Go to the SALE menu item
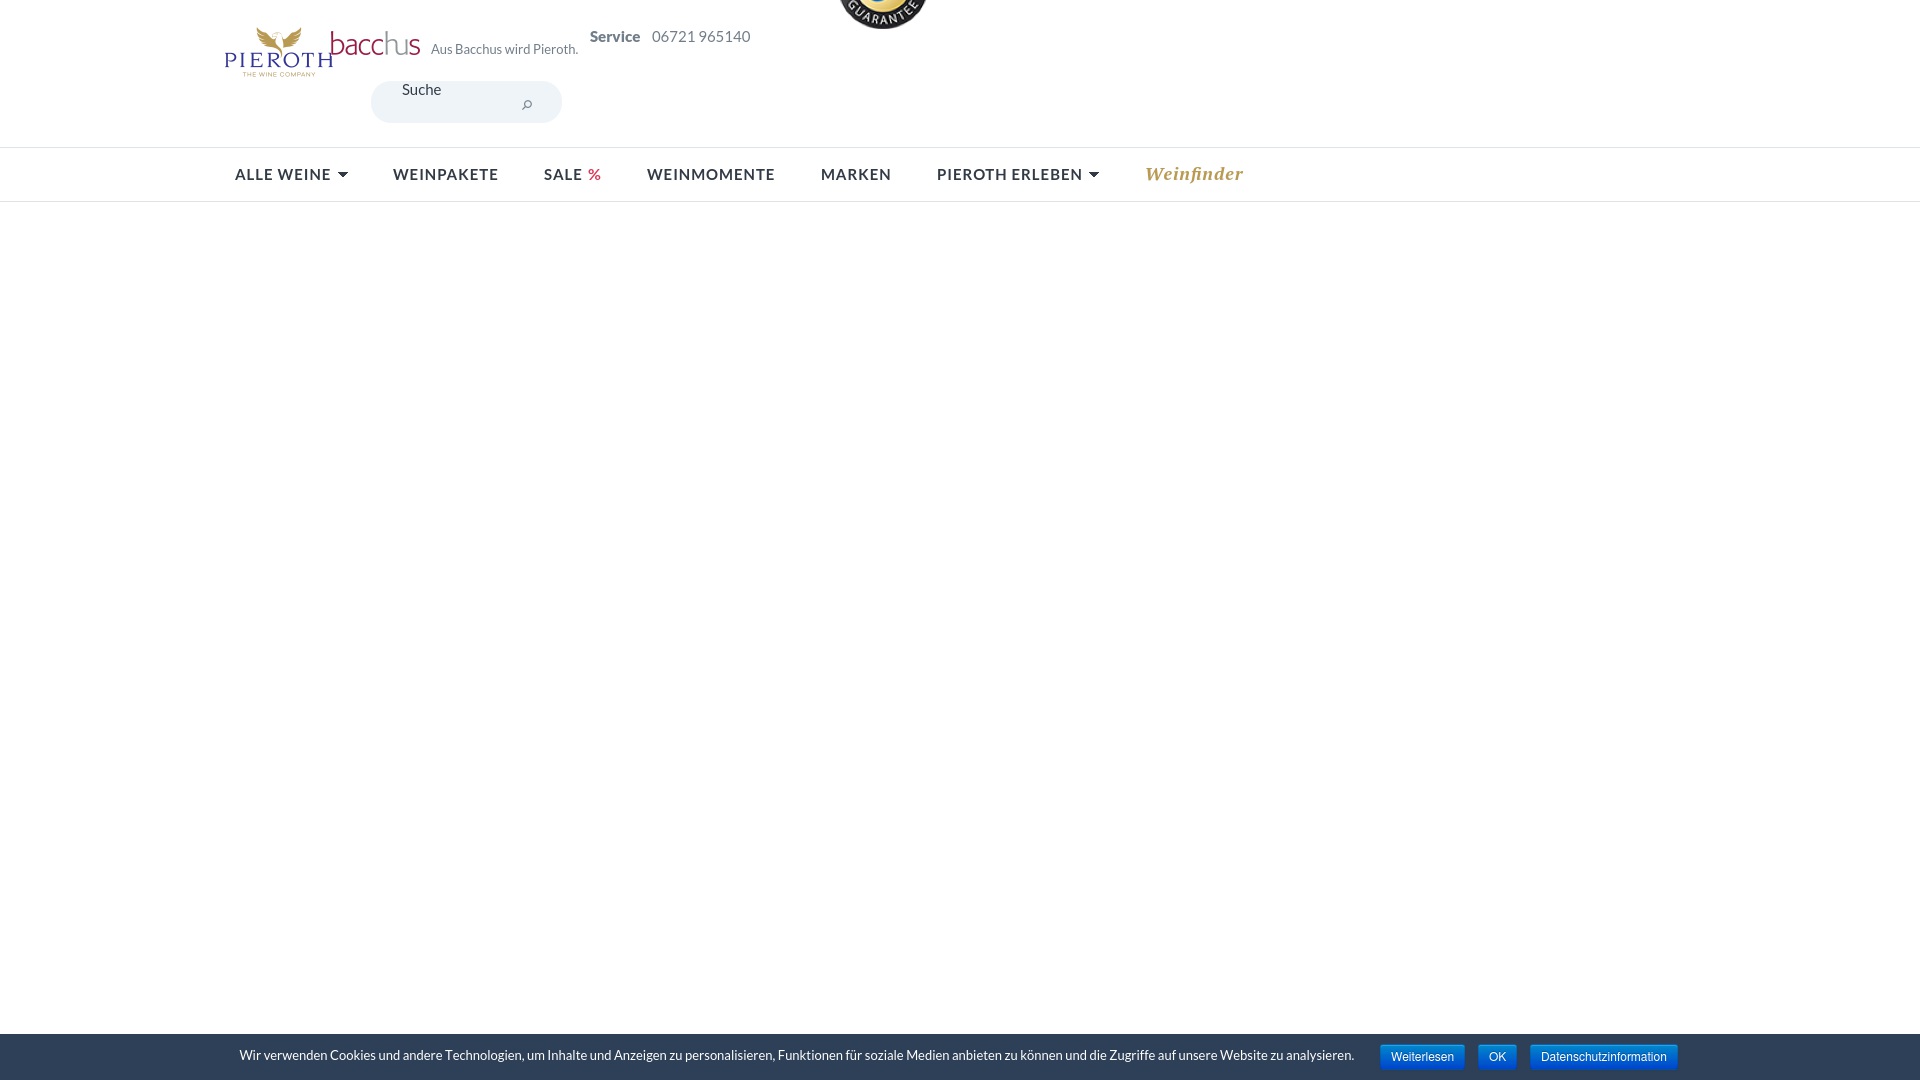1920x1080 pixels. pos(563,174)
